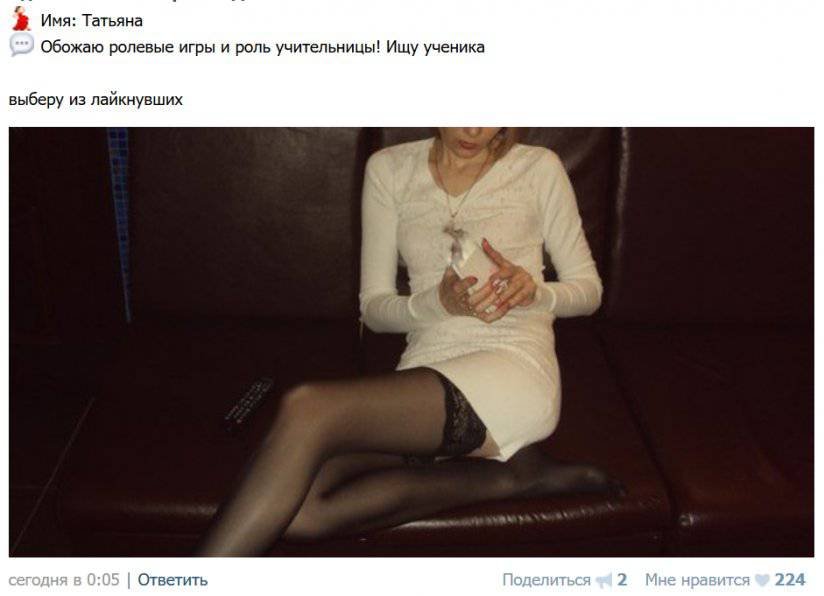The height and width of the screenshot is (596, 824).
Task: Click the speech bubble emoji icon
Action: point(22,45)
